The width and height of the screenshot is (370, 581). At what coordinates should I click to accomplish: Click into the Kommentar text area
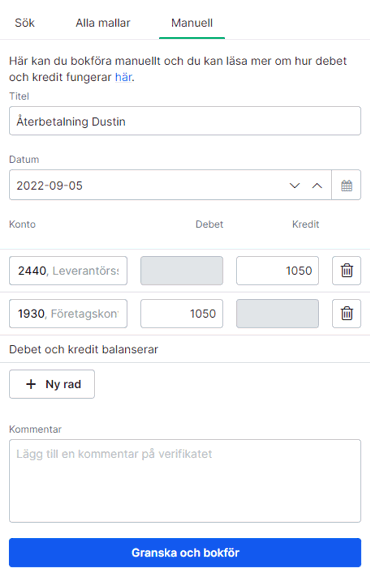pyautogui.click(x=185, y=481)
